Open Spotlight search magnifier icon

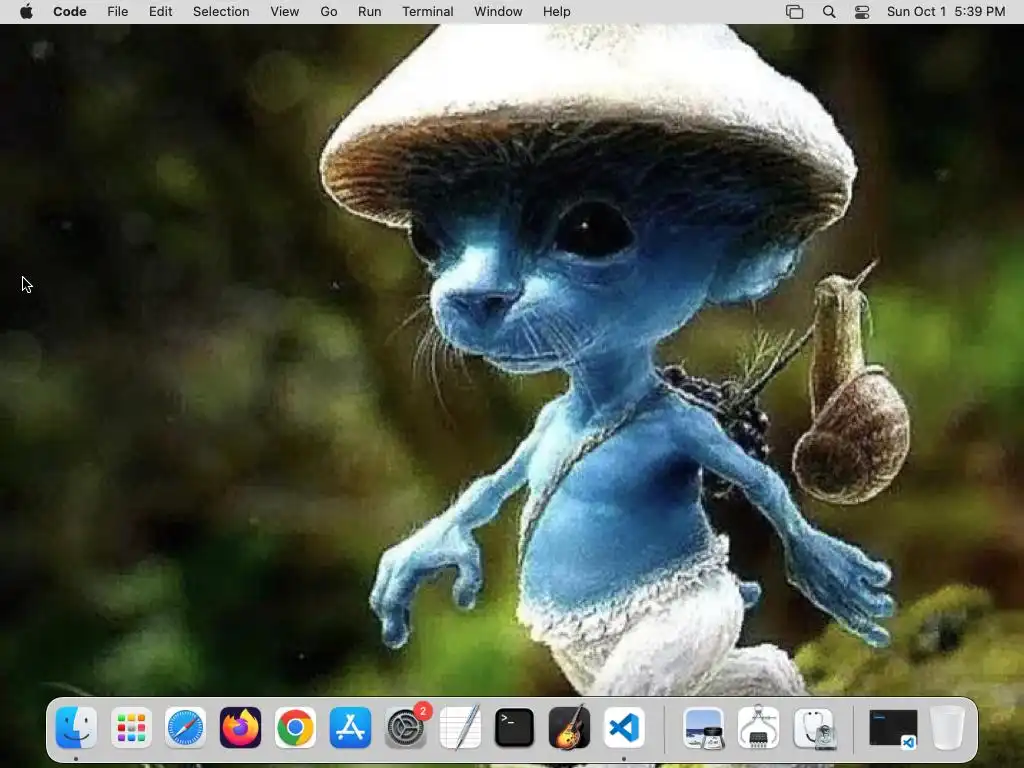click(829, 12)
